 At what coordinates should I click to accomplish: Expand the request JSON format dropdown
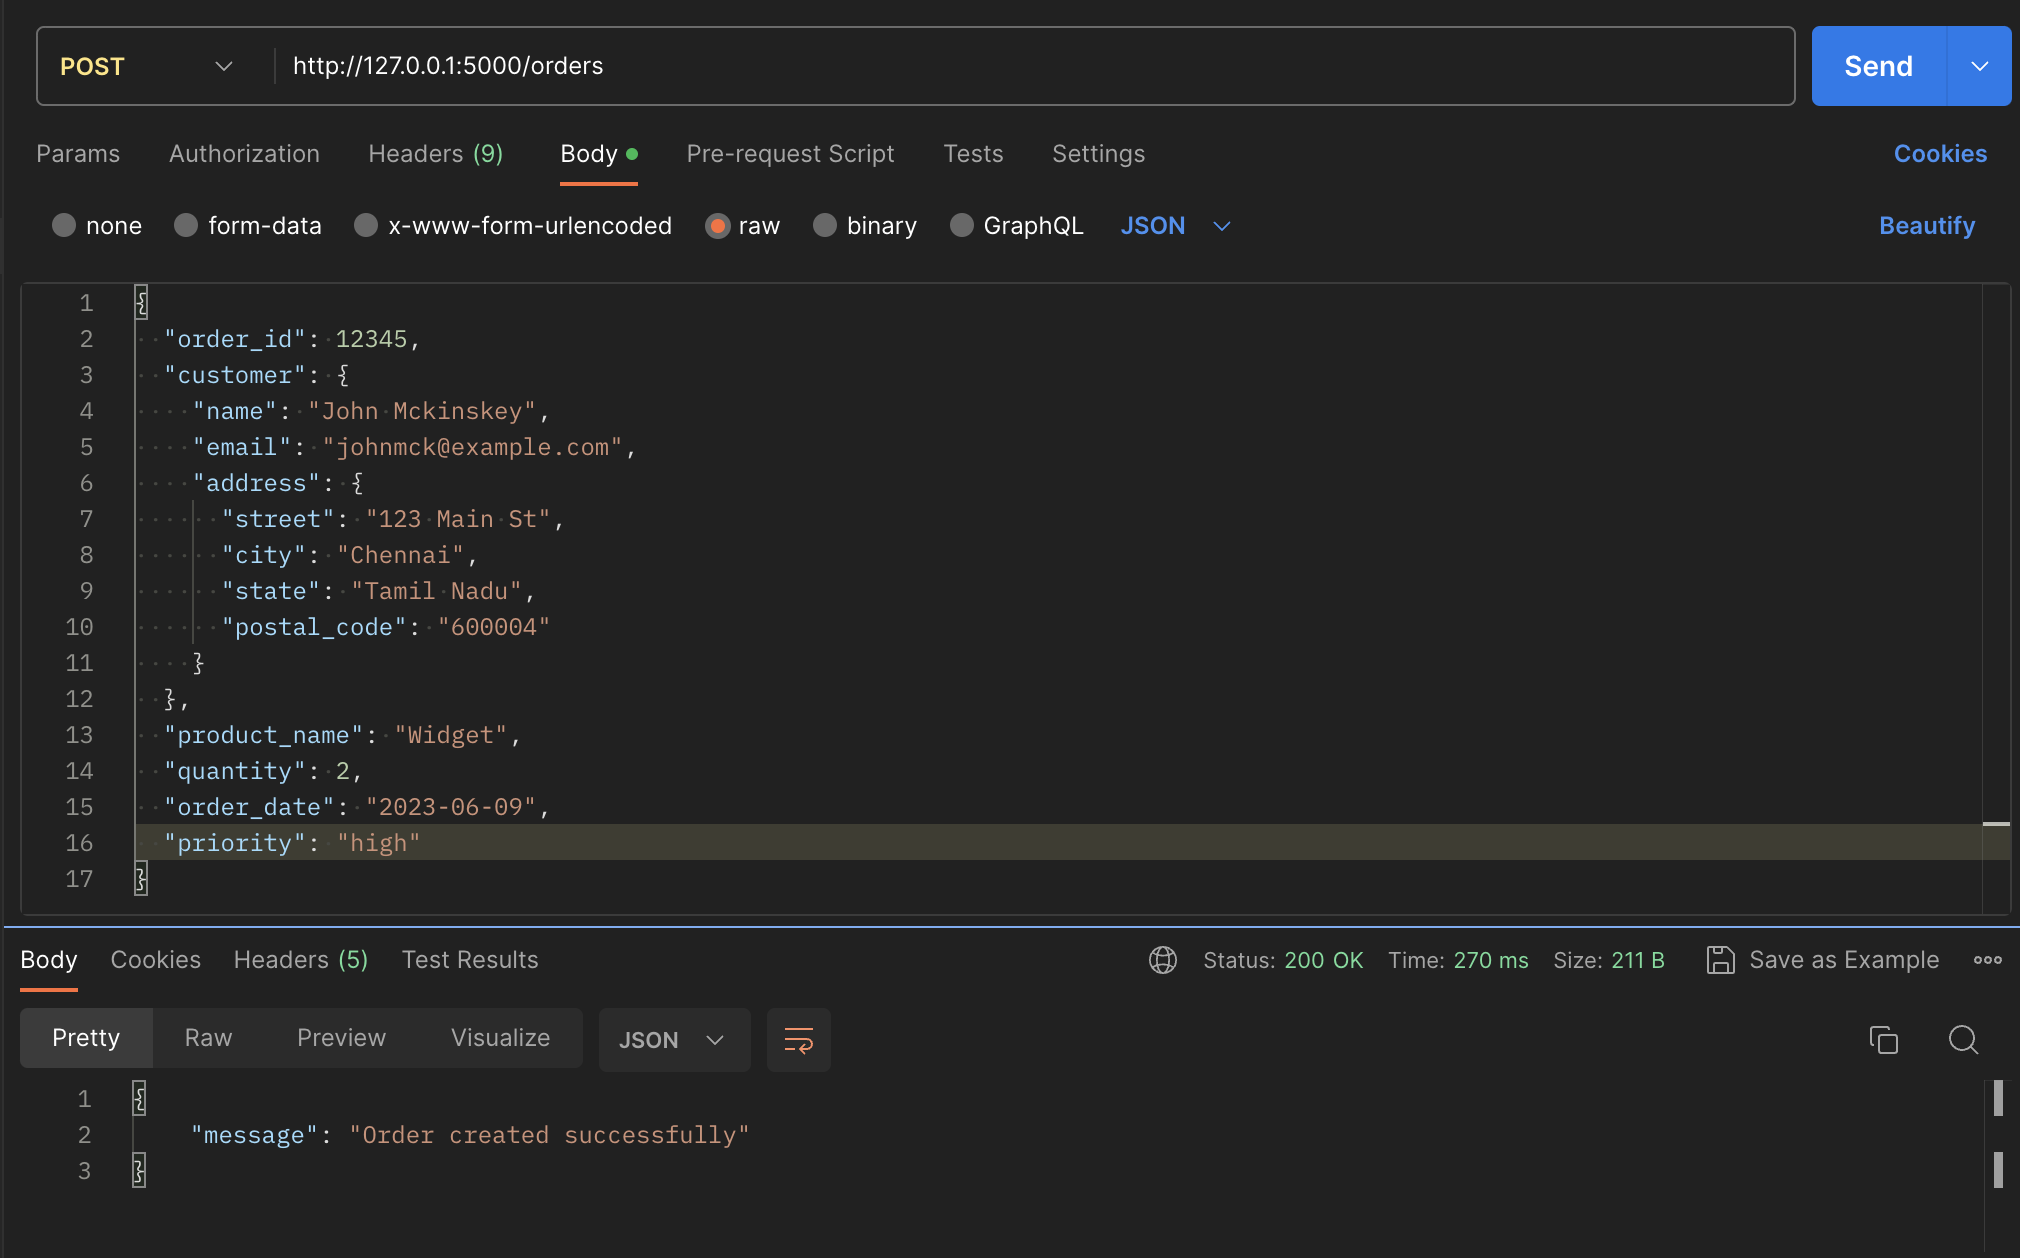tap(1176, 226)
